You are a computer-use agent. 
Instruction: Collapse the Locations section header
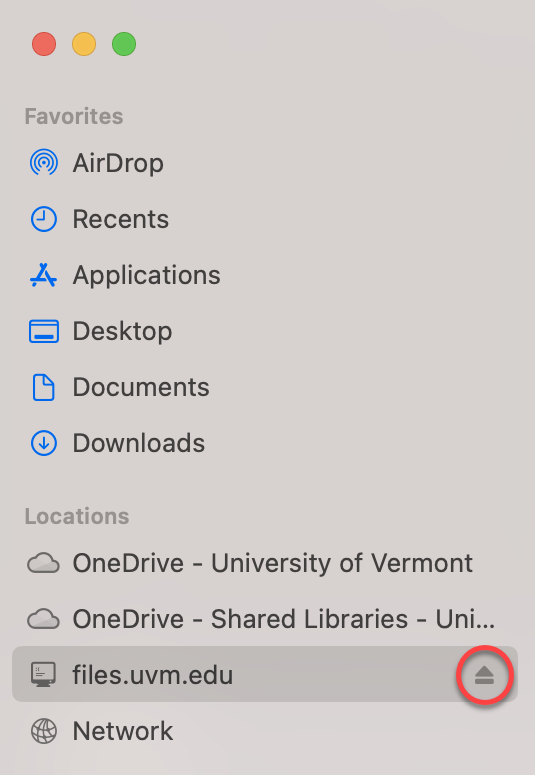point(77,517)
